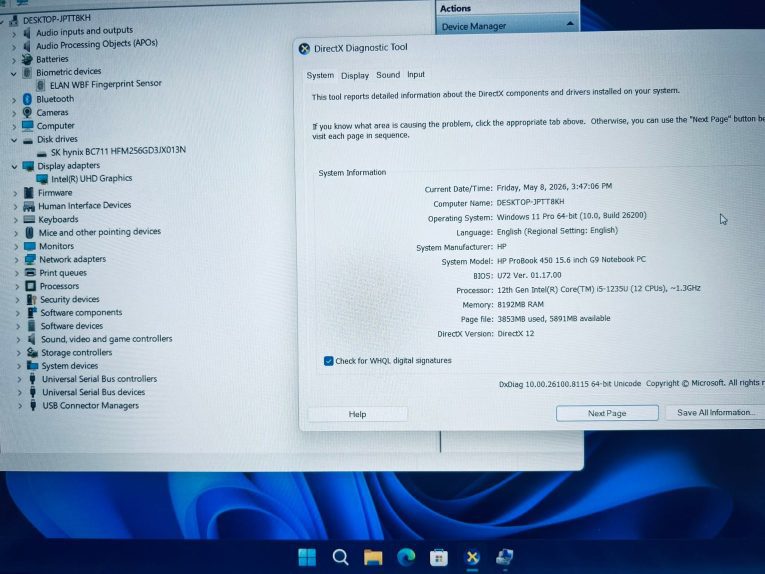Select the Computer tree item

56,126
